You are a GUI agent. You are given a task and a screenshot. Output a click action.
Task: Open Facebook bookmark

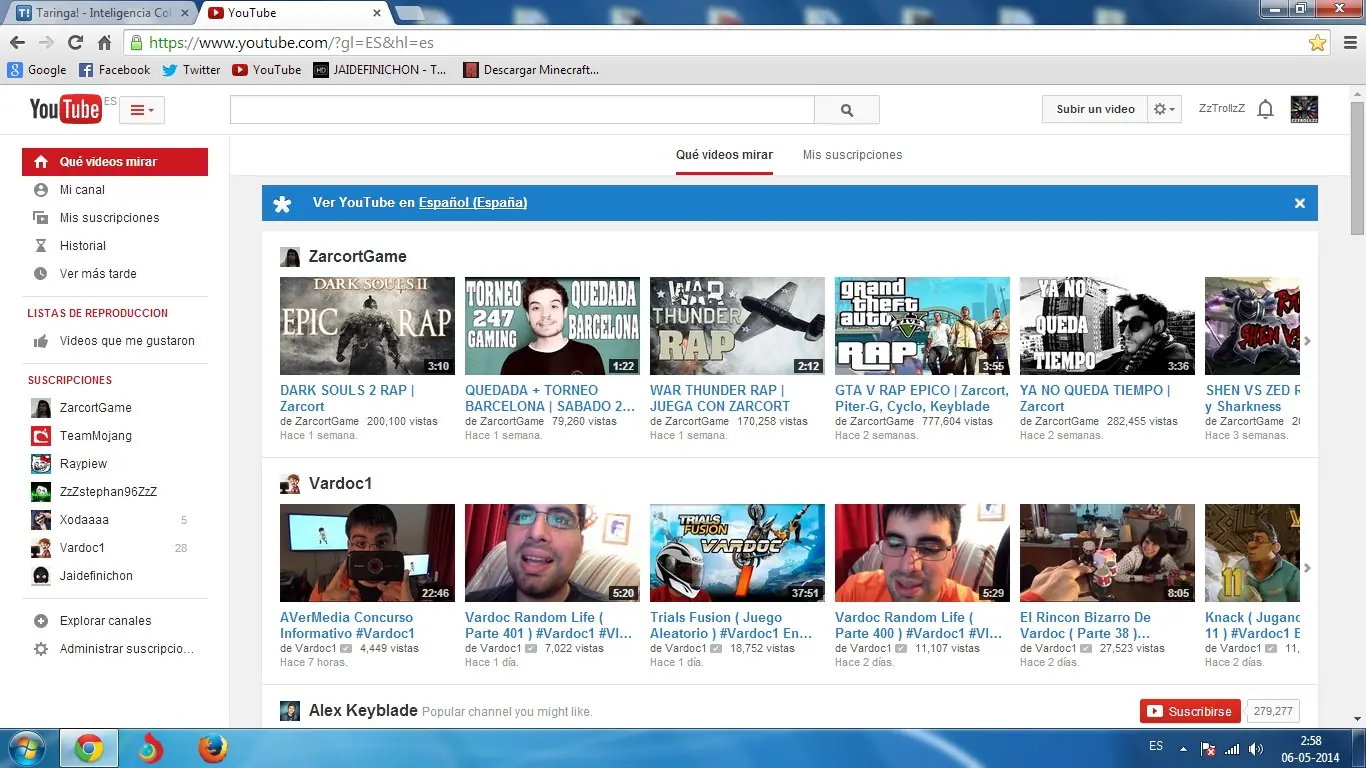[x=115, y=70]
